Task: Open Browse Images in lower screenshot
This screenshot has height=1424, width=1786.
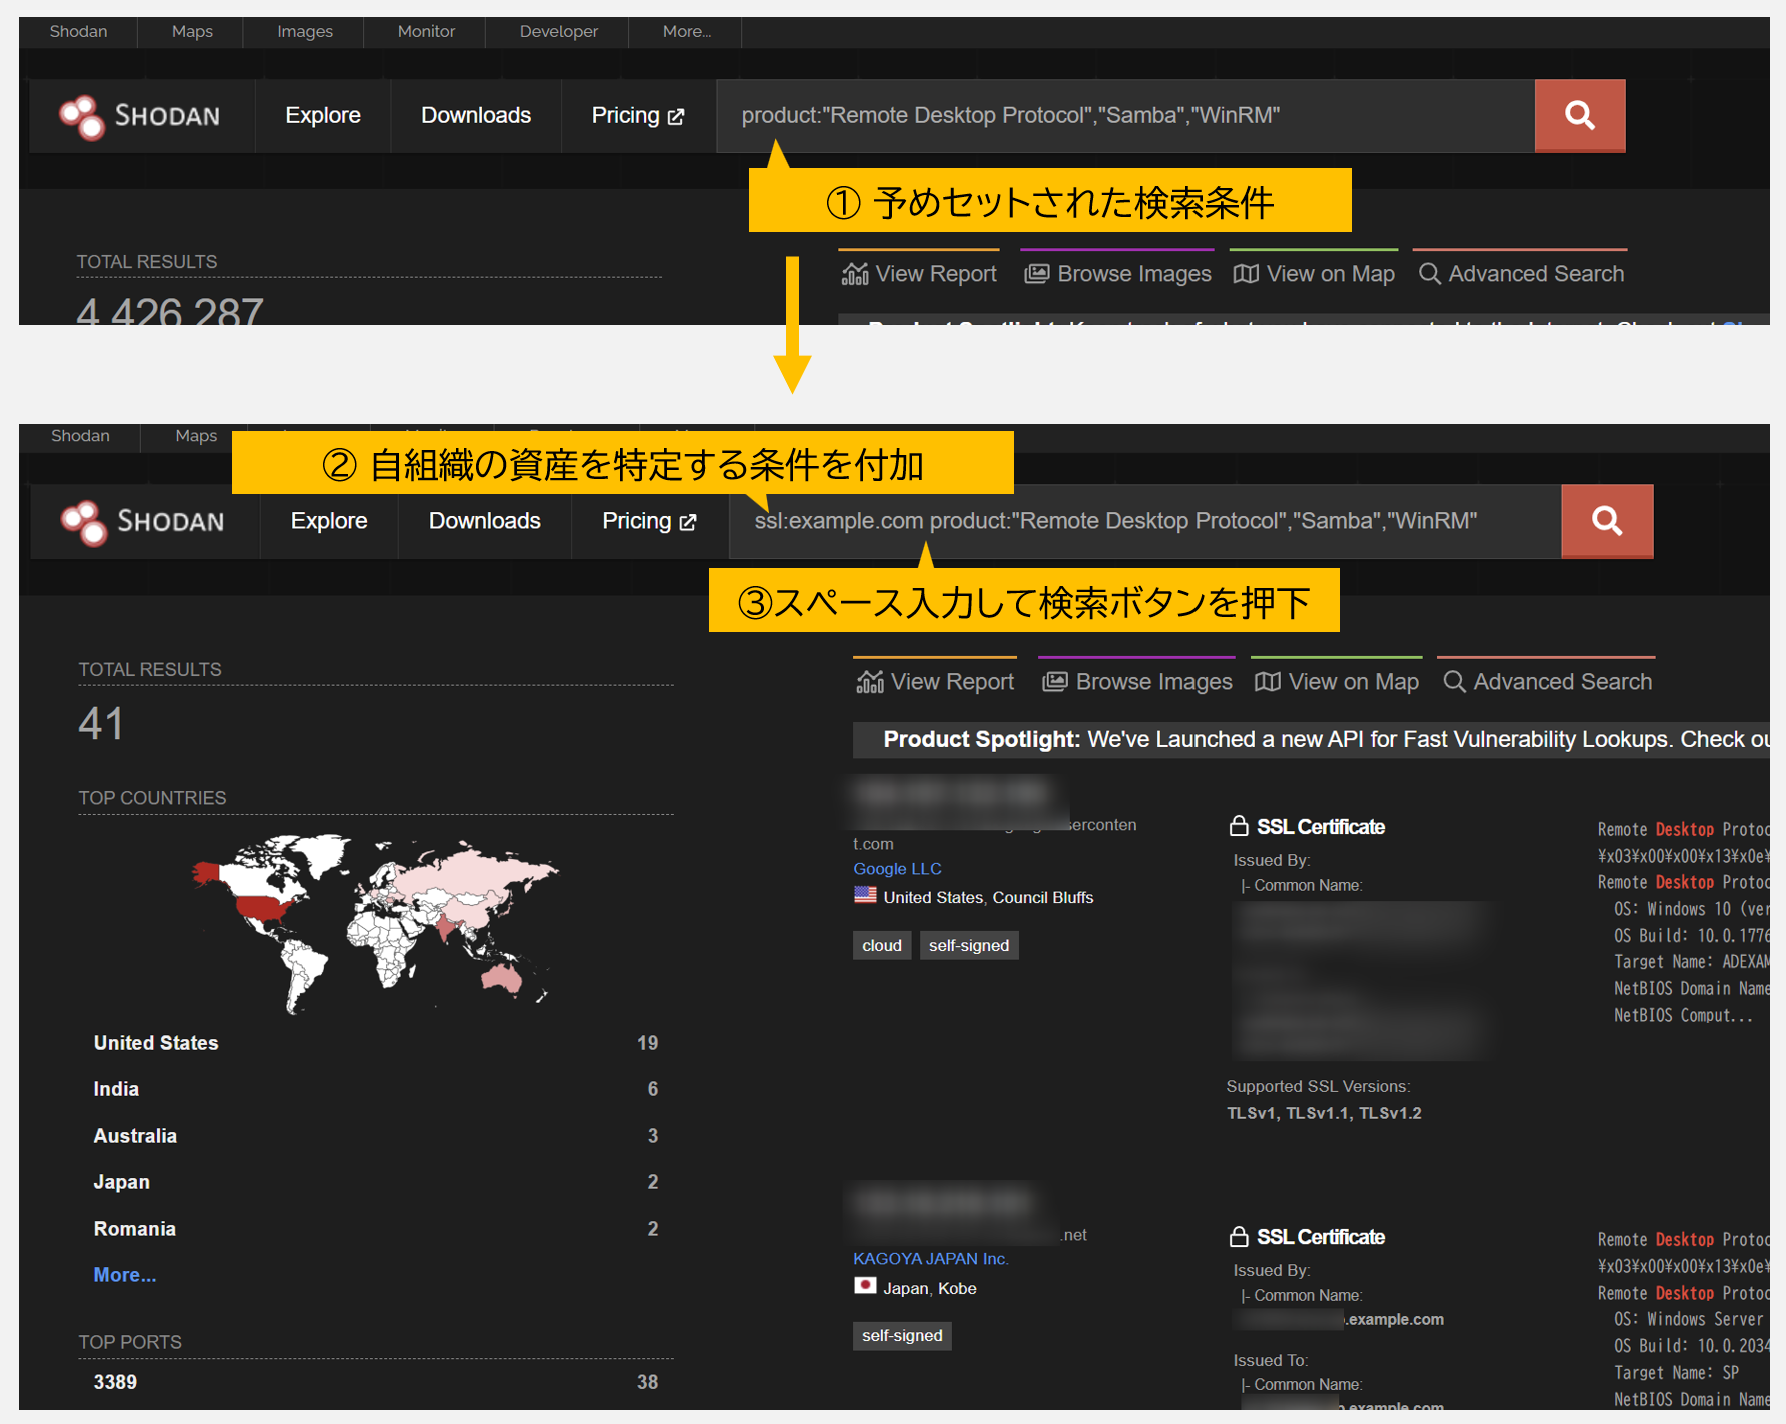Action: [1138, 682]
